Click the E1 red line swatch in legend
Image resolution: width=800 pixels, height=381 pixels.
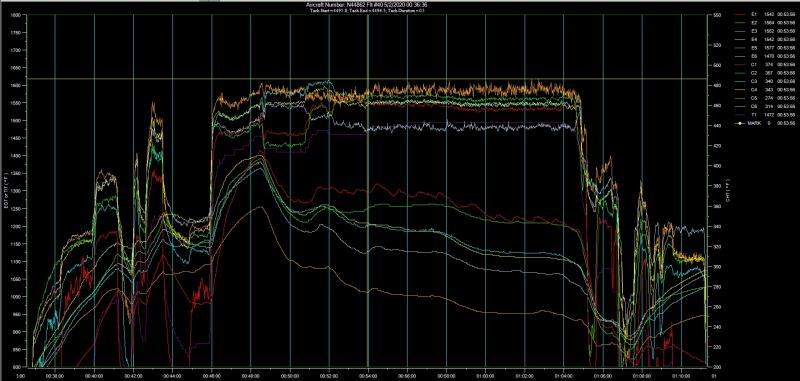coord(740,14)
